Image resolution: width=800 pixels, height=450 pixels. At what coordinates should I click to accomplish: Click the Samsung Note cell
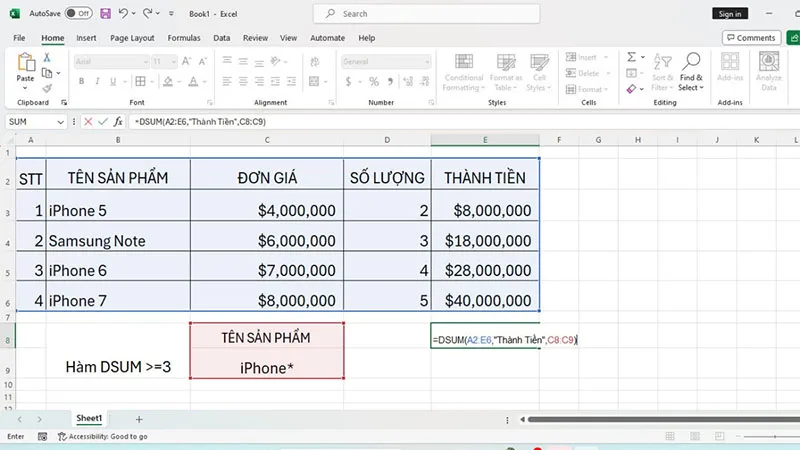click(x=118, y=236)
